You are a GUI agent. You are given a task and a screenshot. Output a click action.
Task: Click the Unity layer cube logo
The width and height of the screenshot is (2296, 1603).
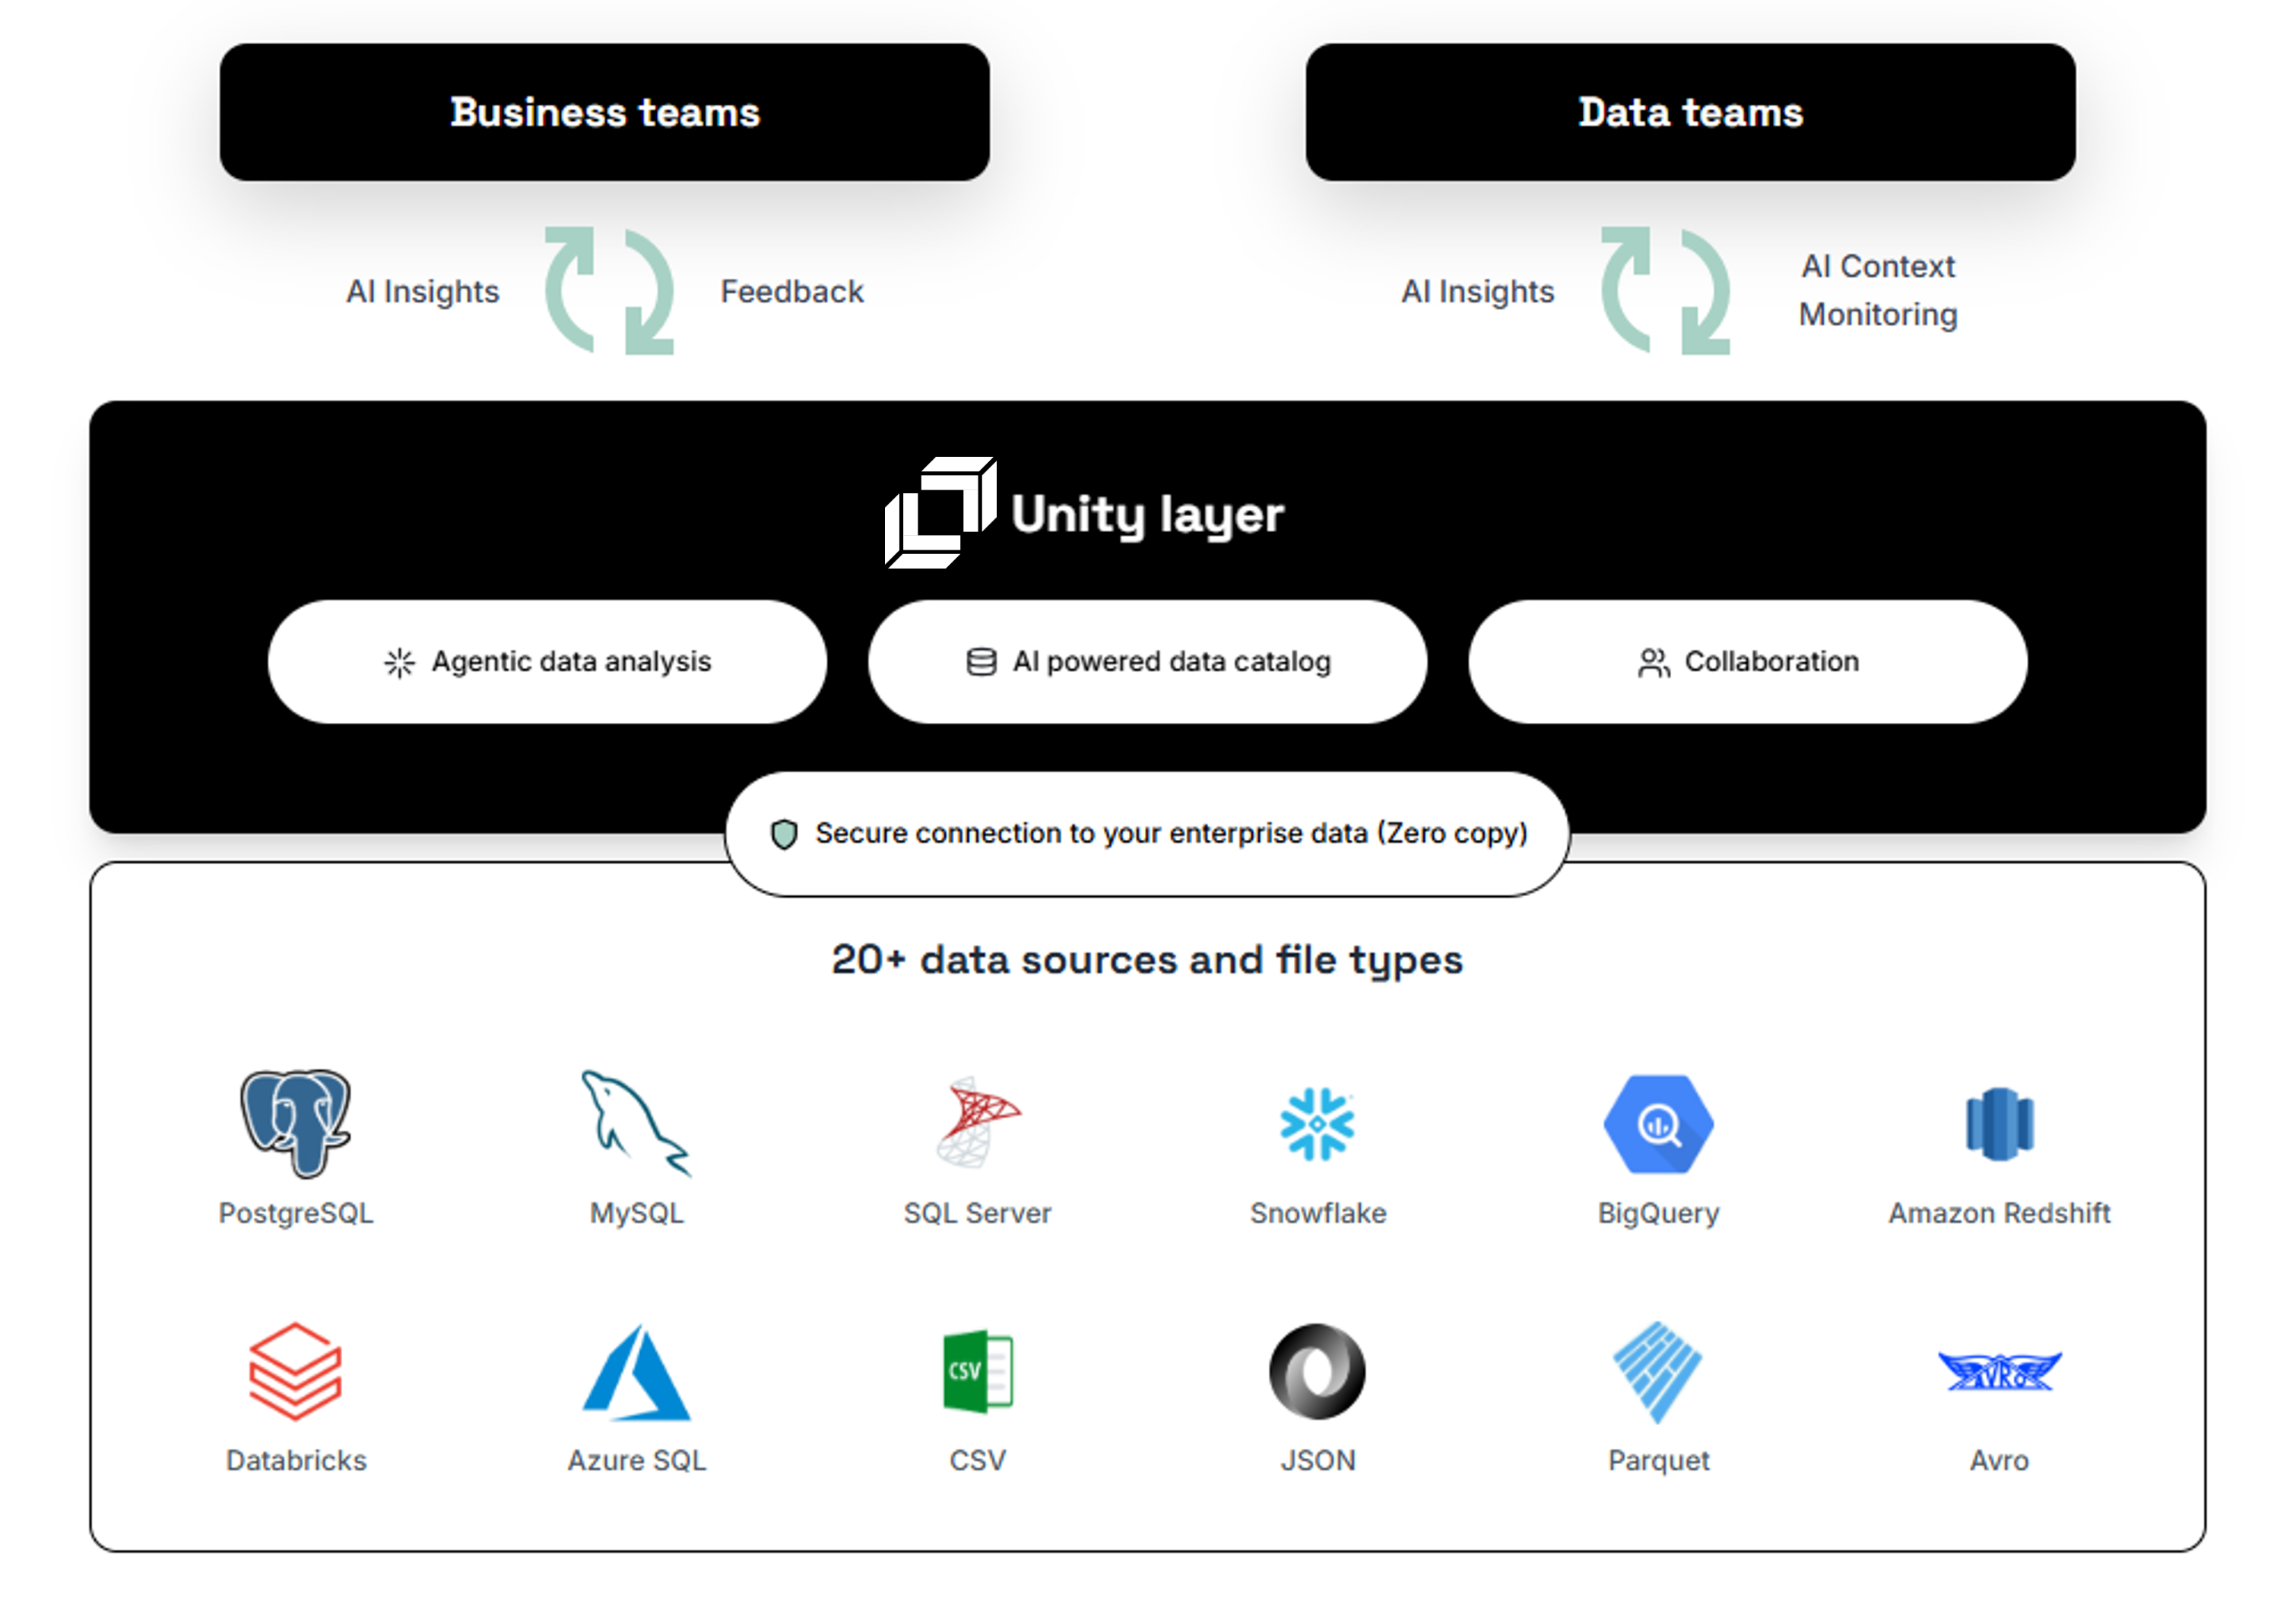(x=939, y=512)
